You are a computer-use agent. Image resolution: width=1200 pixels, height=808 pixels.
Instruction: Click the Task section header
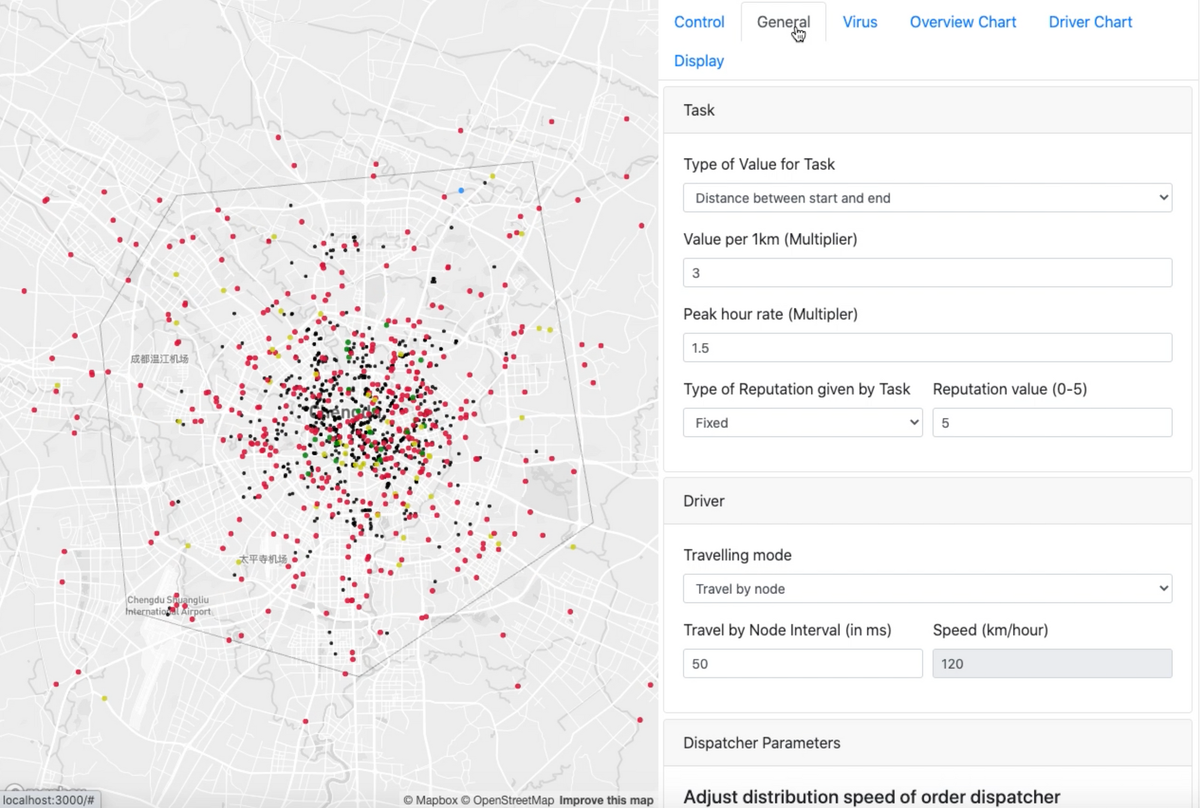point(698,110)
